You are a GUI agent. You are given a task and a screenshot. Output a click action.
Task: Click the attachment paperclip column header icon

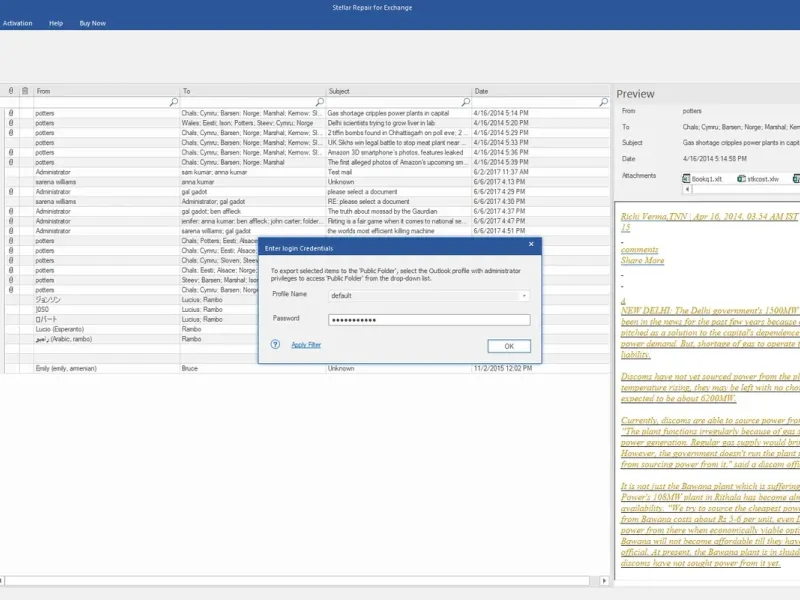tap(11, 91)
